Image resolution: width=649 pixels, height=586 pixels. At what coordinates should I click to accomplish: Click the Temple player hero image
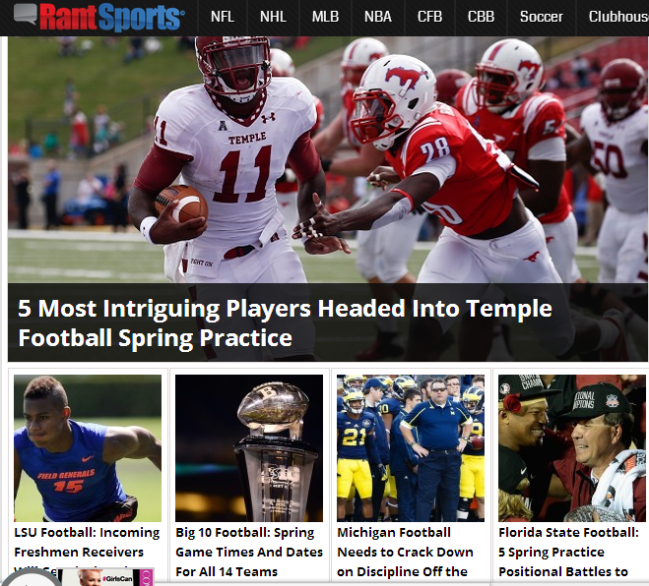click(x=328, y=160)
